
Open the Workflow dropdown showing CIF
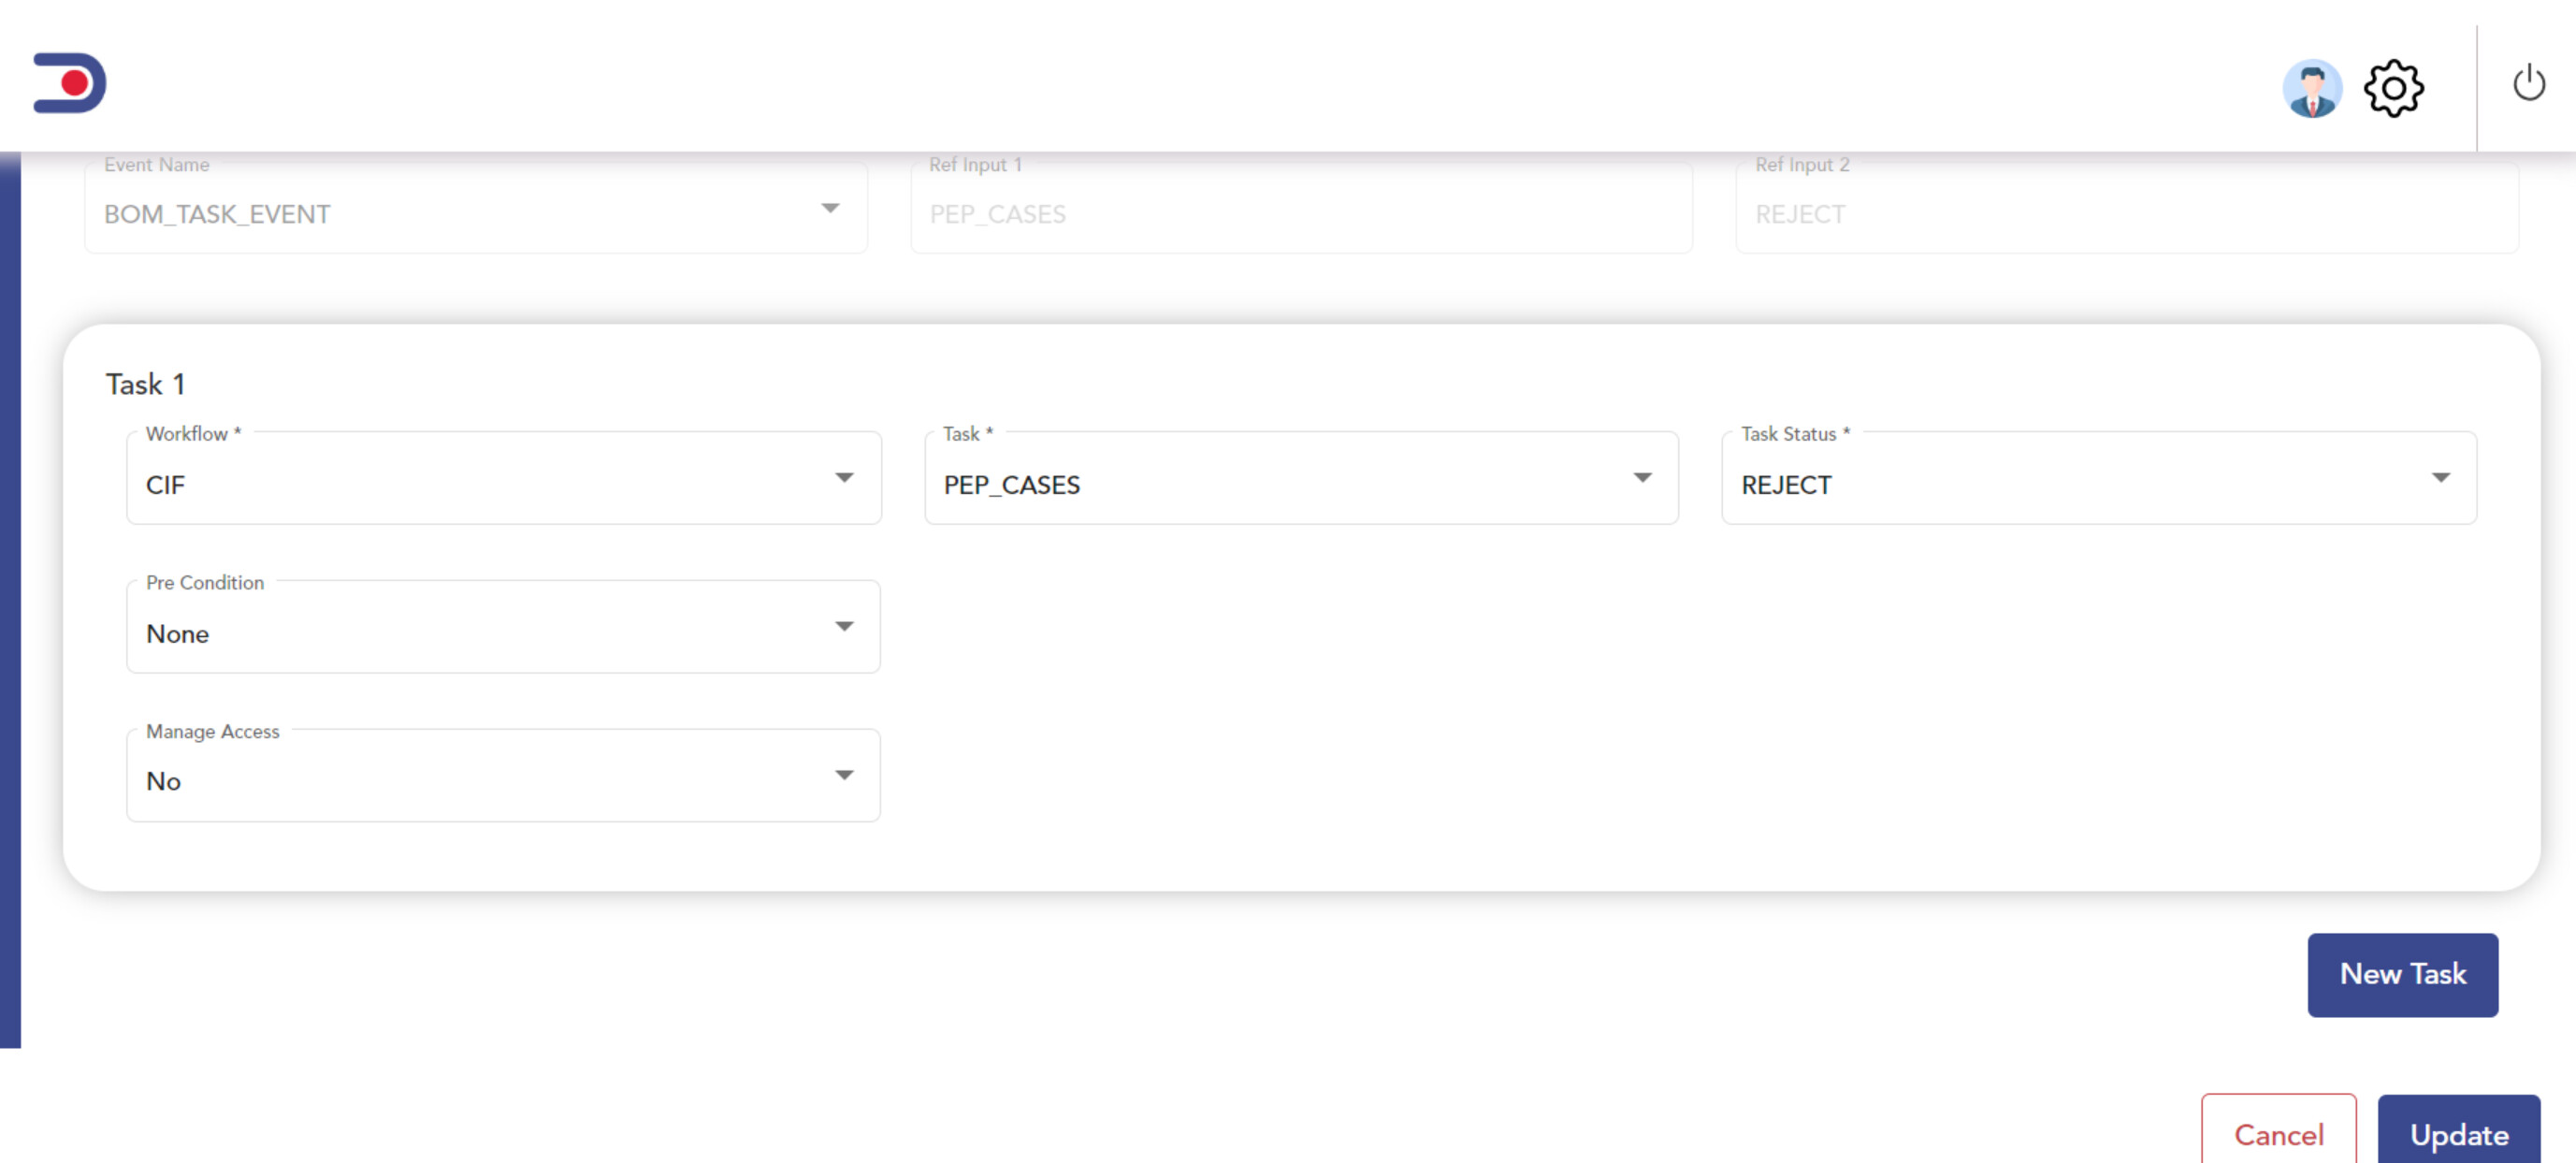(x=504, y=478)
